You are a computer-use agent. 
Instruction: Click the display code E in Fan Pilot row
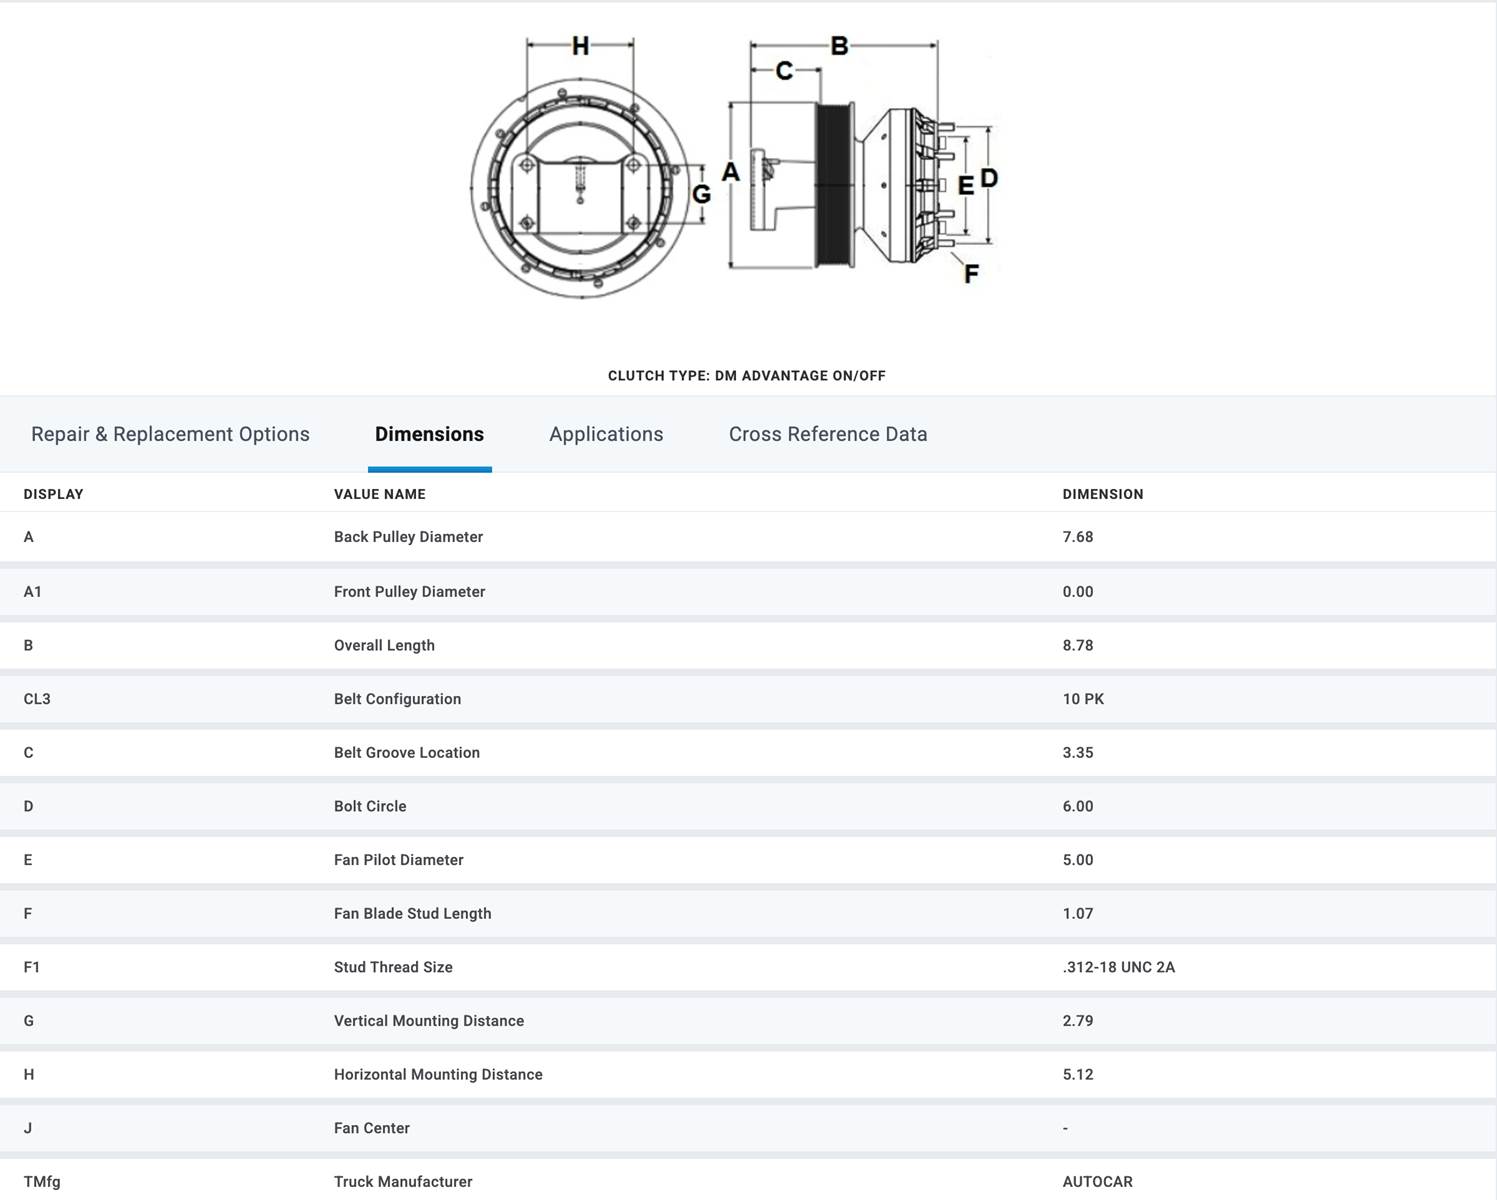coord(28,860)
